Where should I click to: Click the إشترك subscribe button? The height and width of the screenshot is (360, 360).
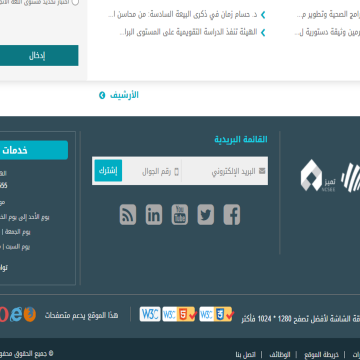(x=108, y=170)
